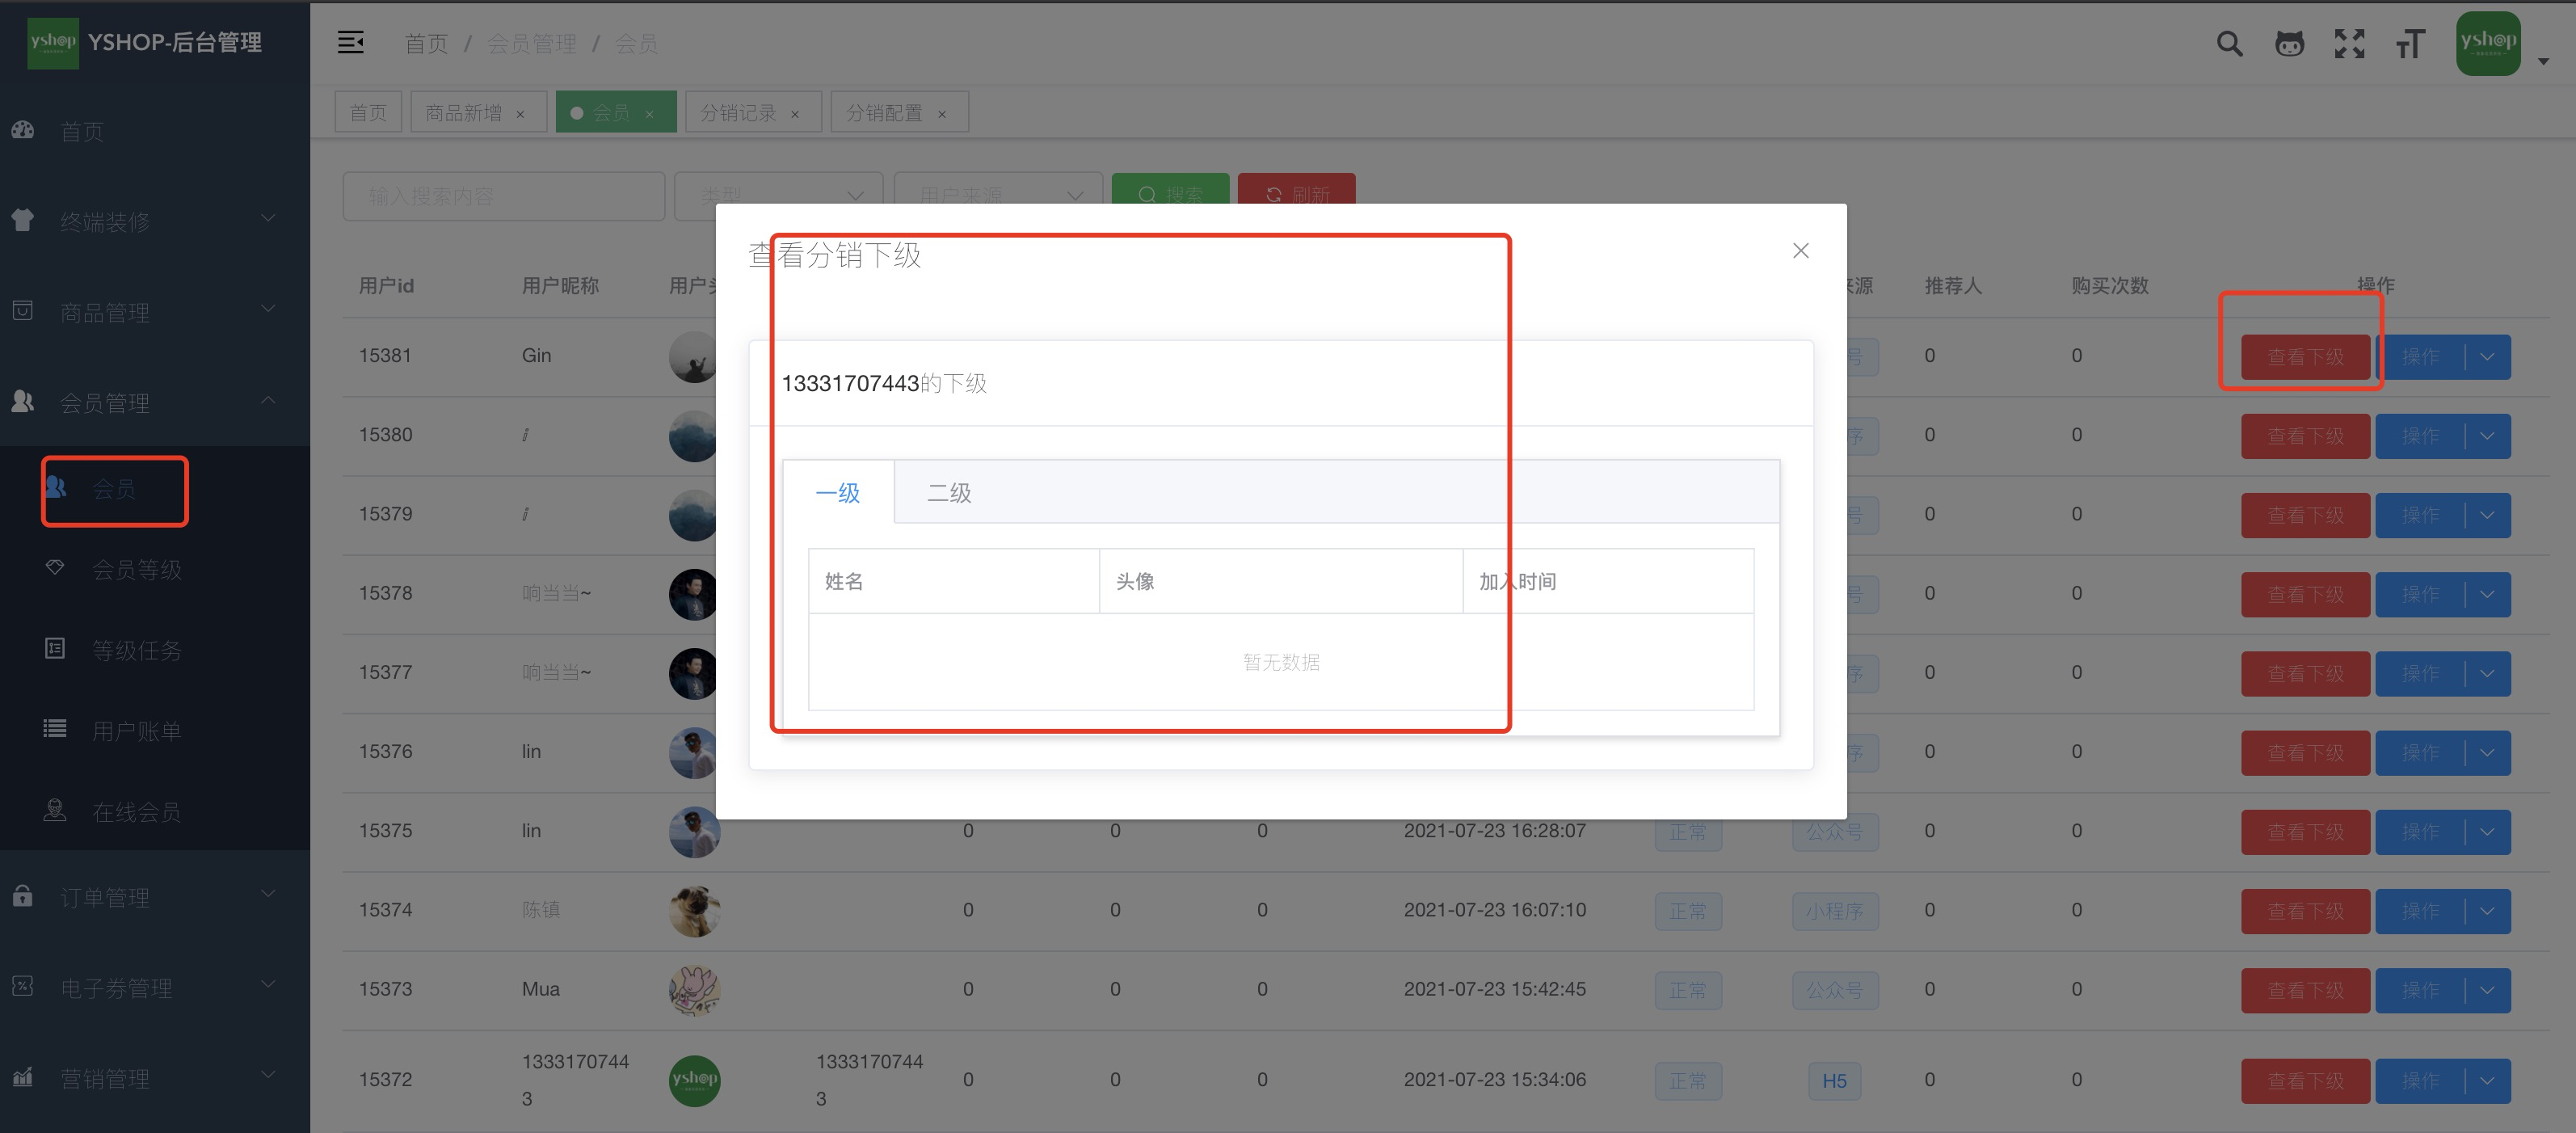Select the 一级 tab in dialog
The width and height of the screenshot is (2576, 1133).
pyautogui.click(x=838, y=492)
